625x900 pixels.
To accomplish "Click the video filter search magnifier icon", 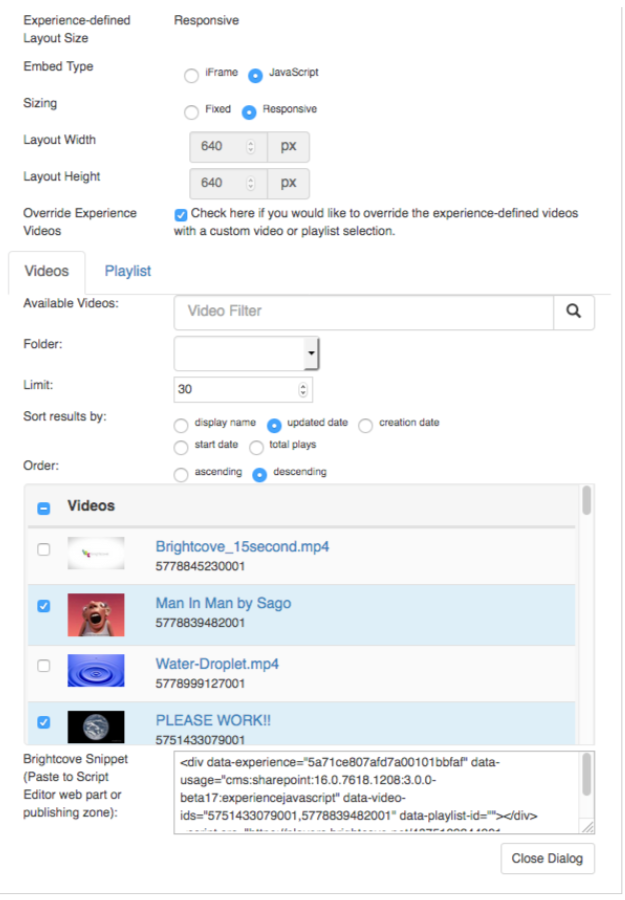I will [573, 312].
